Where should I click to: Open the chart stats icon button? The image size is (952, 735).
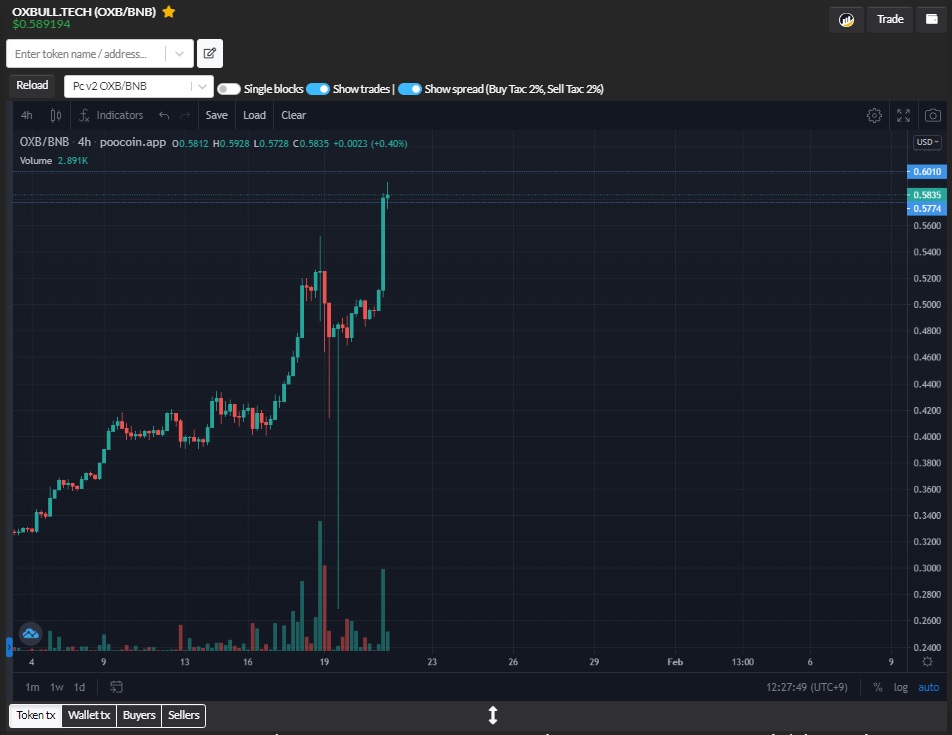pyautogui.click(x=846, y=20)
